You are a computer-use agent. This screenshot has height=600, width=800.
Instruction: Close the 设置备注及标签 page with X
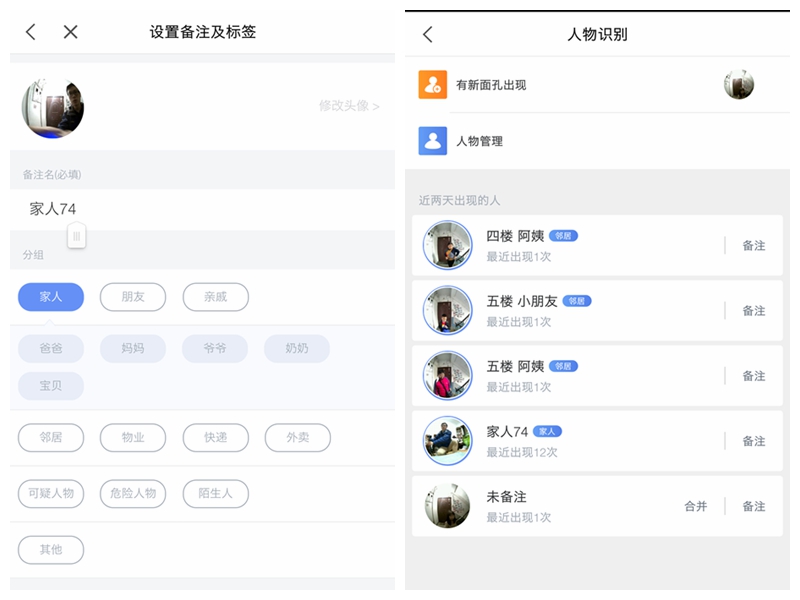tap(70, 32)
